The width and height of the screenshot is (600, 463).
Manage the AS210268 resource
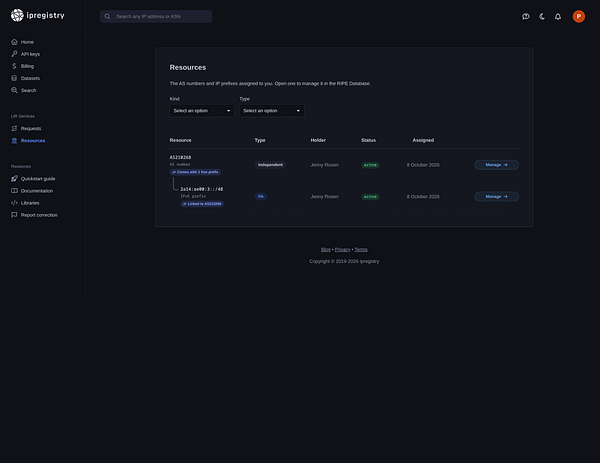(x=496, y=165)
